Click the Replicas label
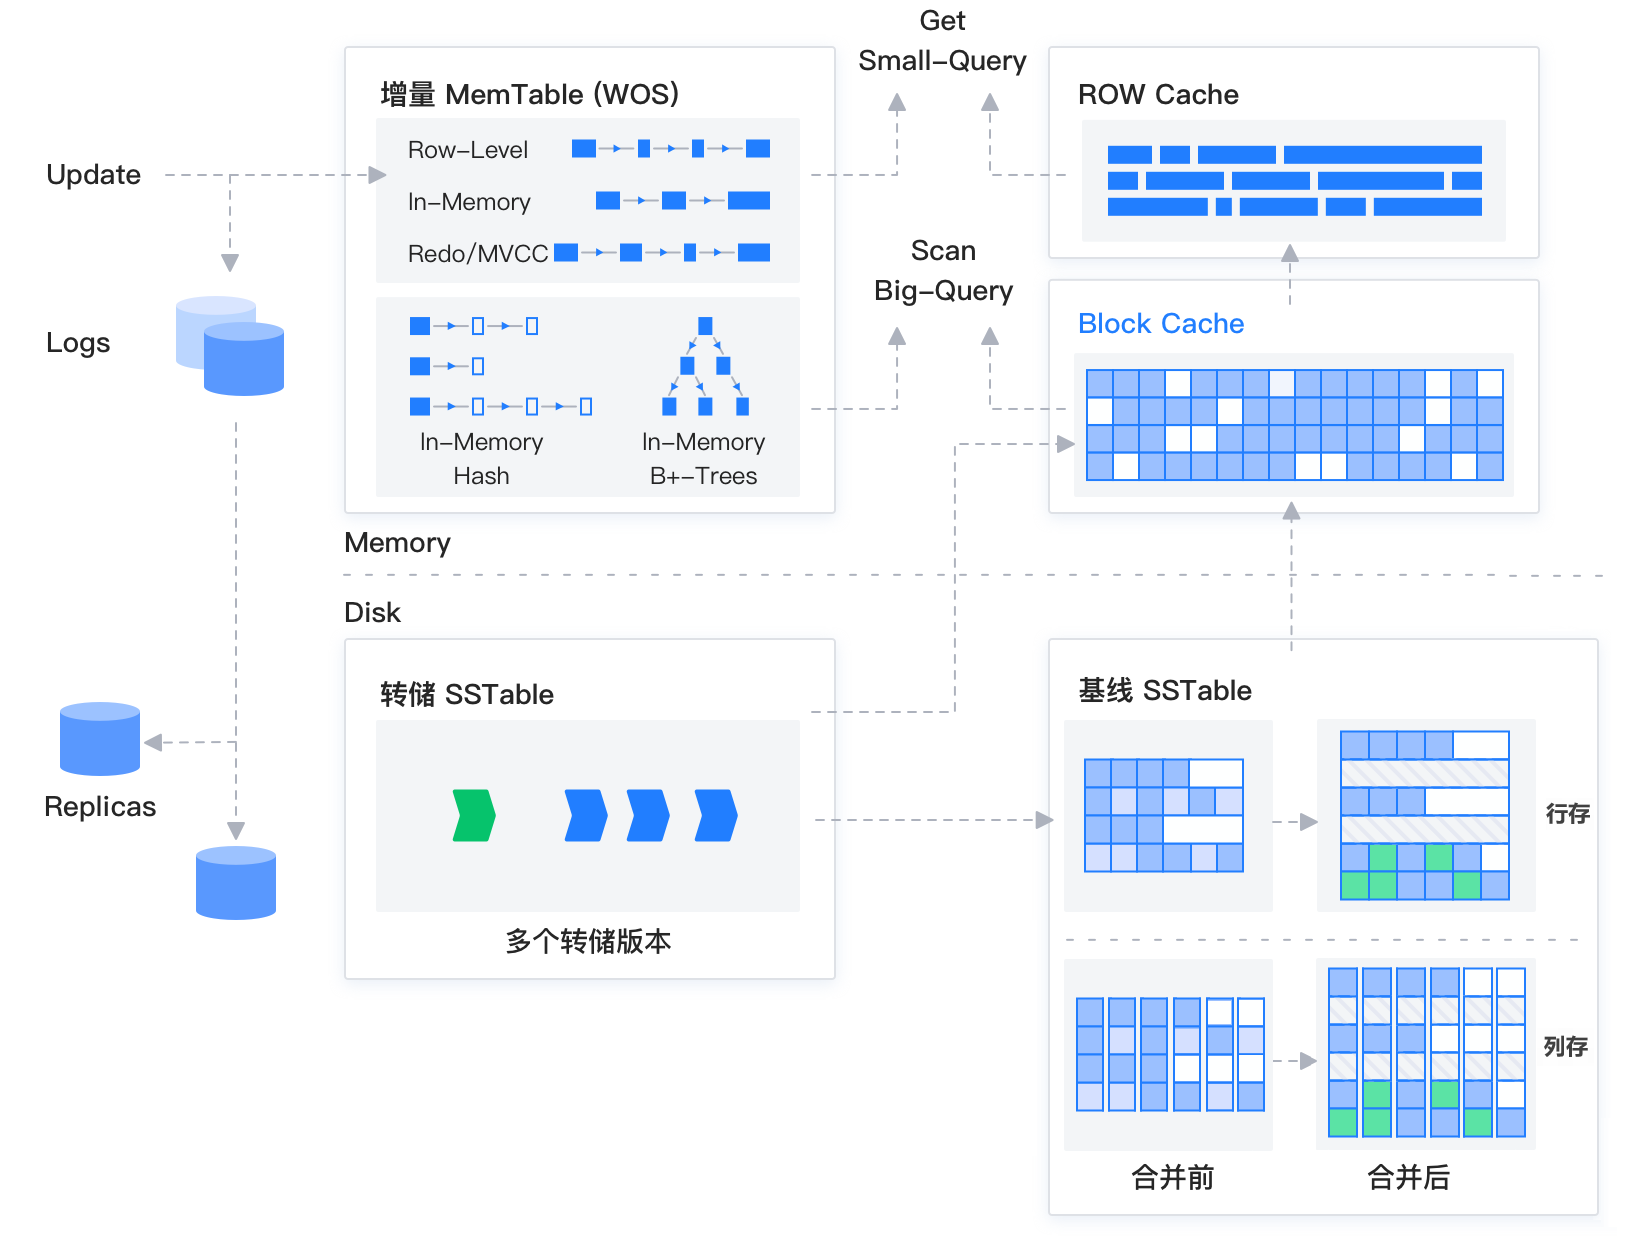This screenshot has width=1650, height=1250. click(x=100, y=807)
